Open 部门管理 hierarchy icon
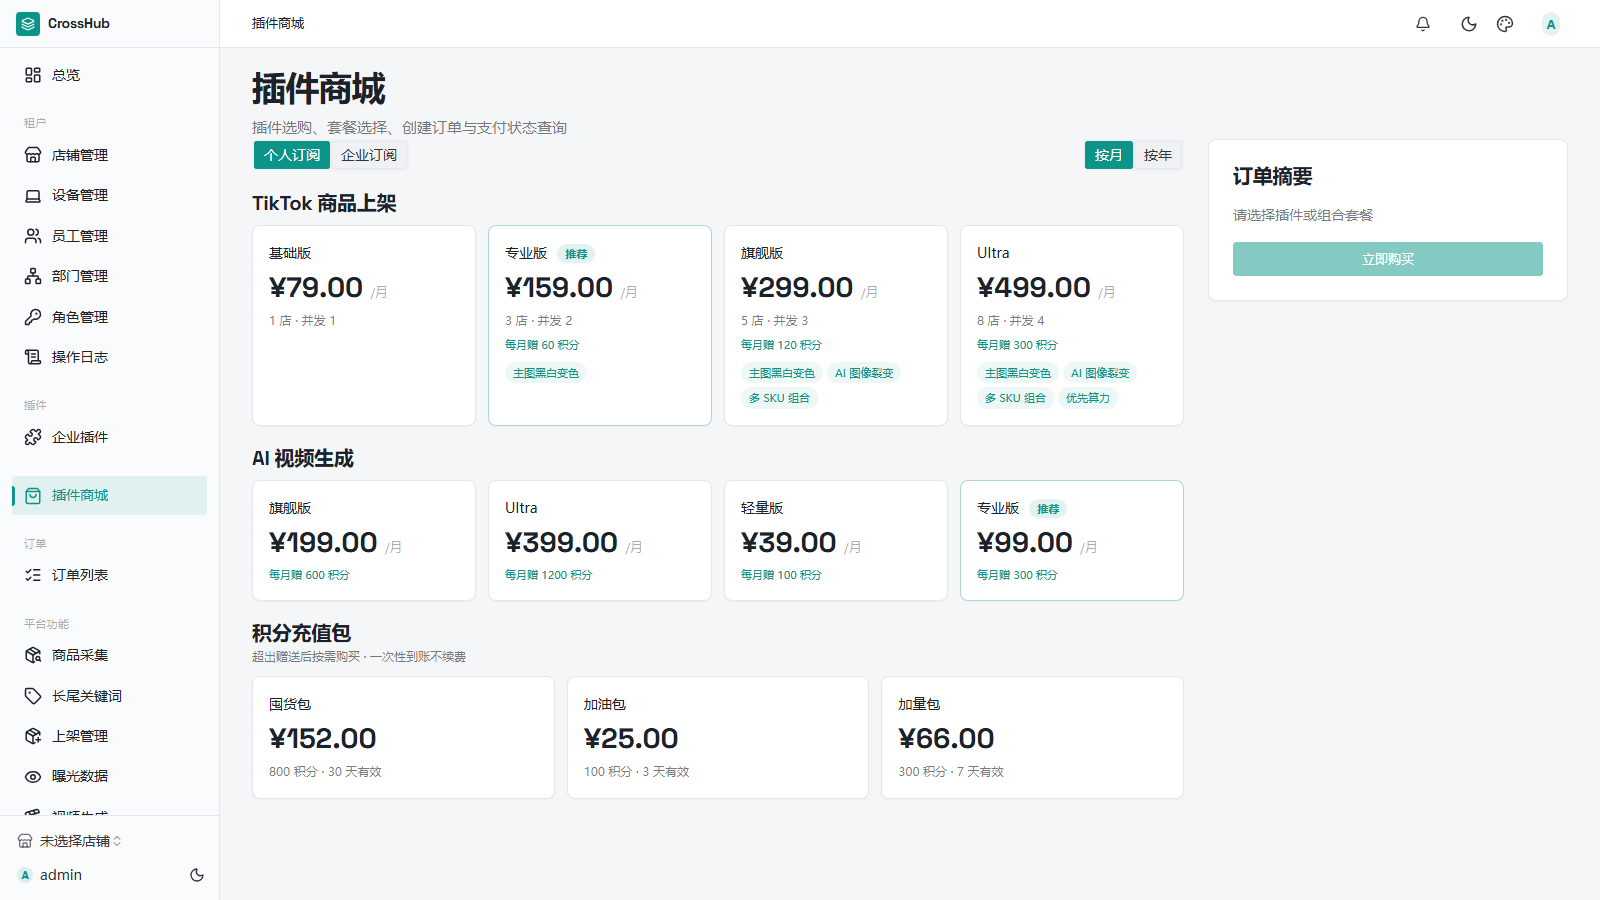The height and width of the screenshot is (900, 1600). tap(33, 276)
